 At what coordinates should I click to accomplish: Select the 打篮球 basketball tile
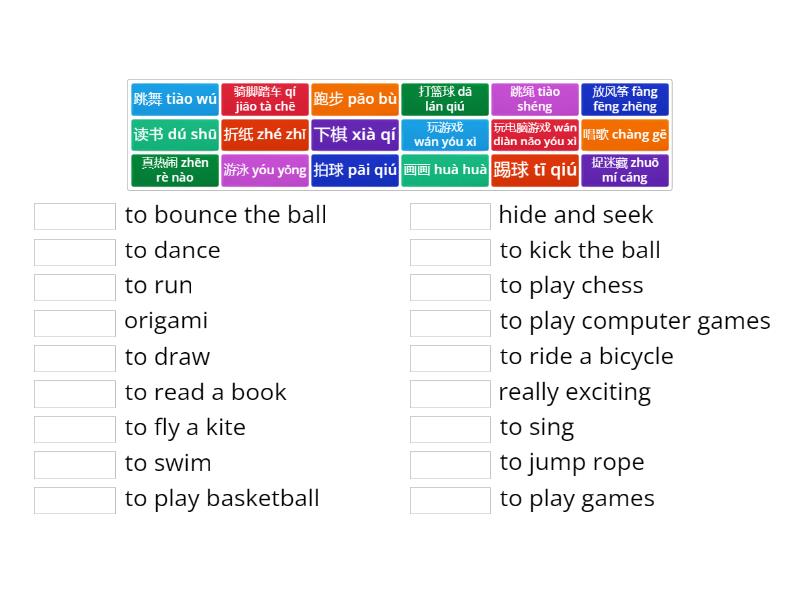pos(445,99)
